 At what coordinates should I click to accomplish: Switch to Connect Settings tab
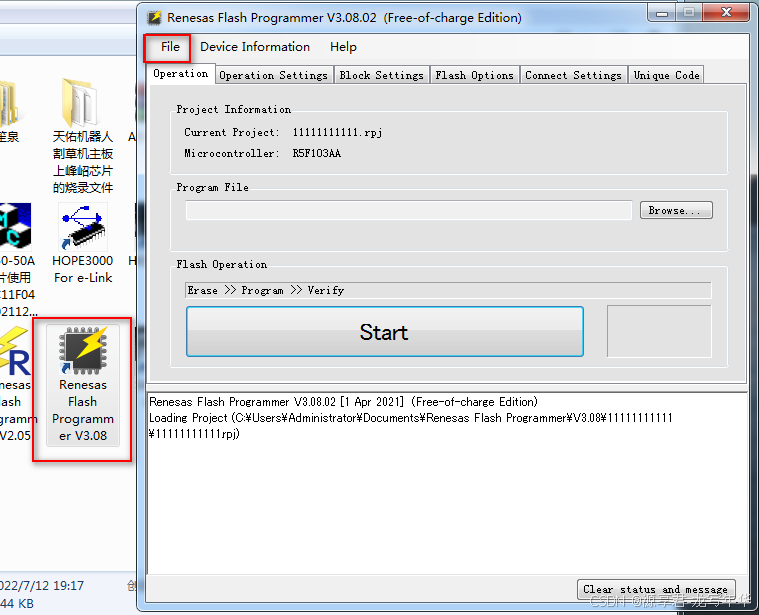coord(573,75)
